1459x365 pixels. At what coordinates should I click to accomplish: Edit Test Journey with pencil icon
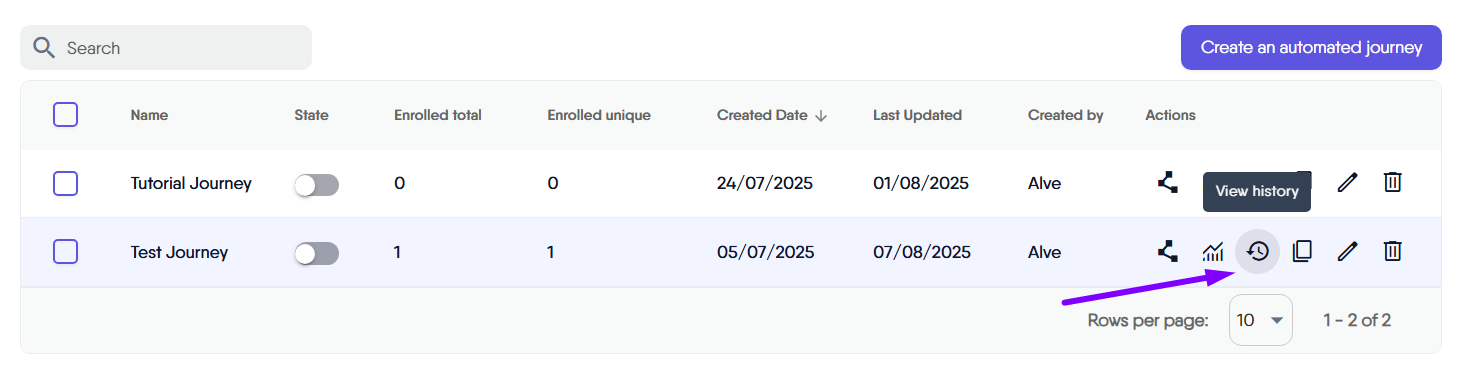(x=1347, y=252)
